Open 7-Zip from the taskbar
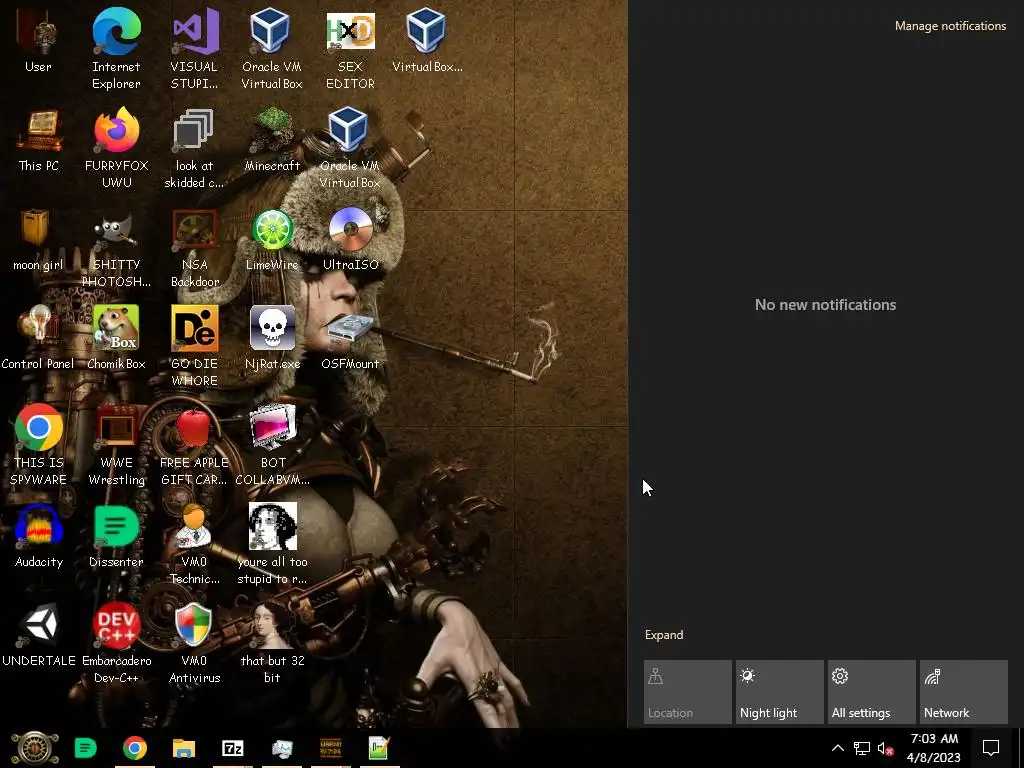 (232, 748)
